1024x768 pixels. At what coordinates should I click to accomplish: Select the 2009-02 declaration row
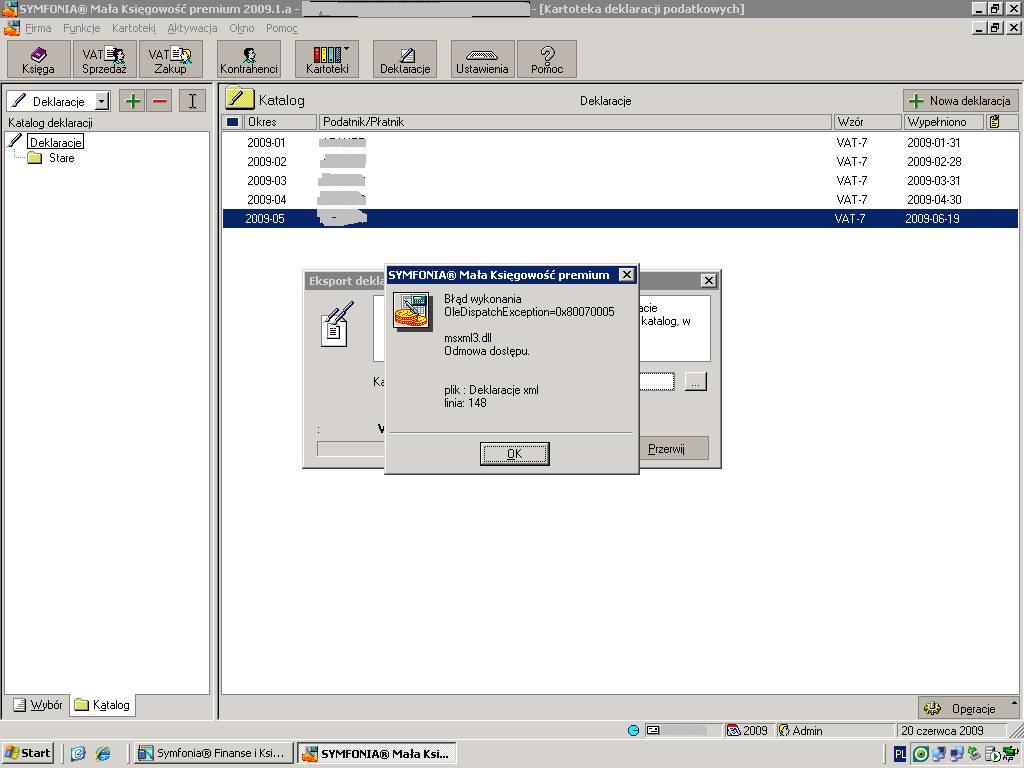pyautogui.click(x=620, y=161)
